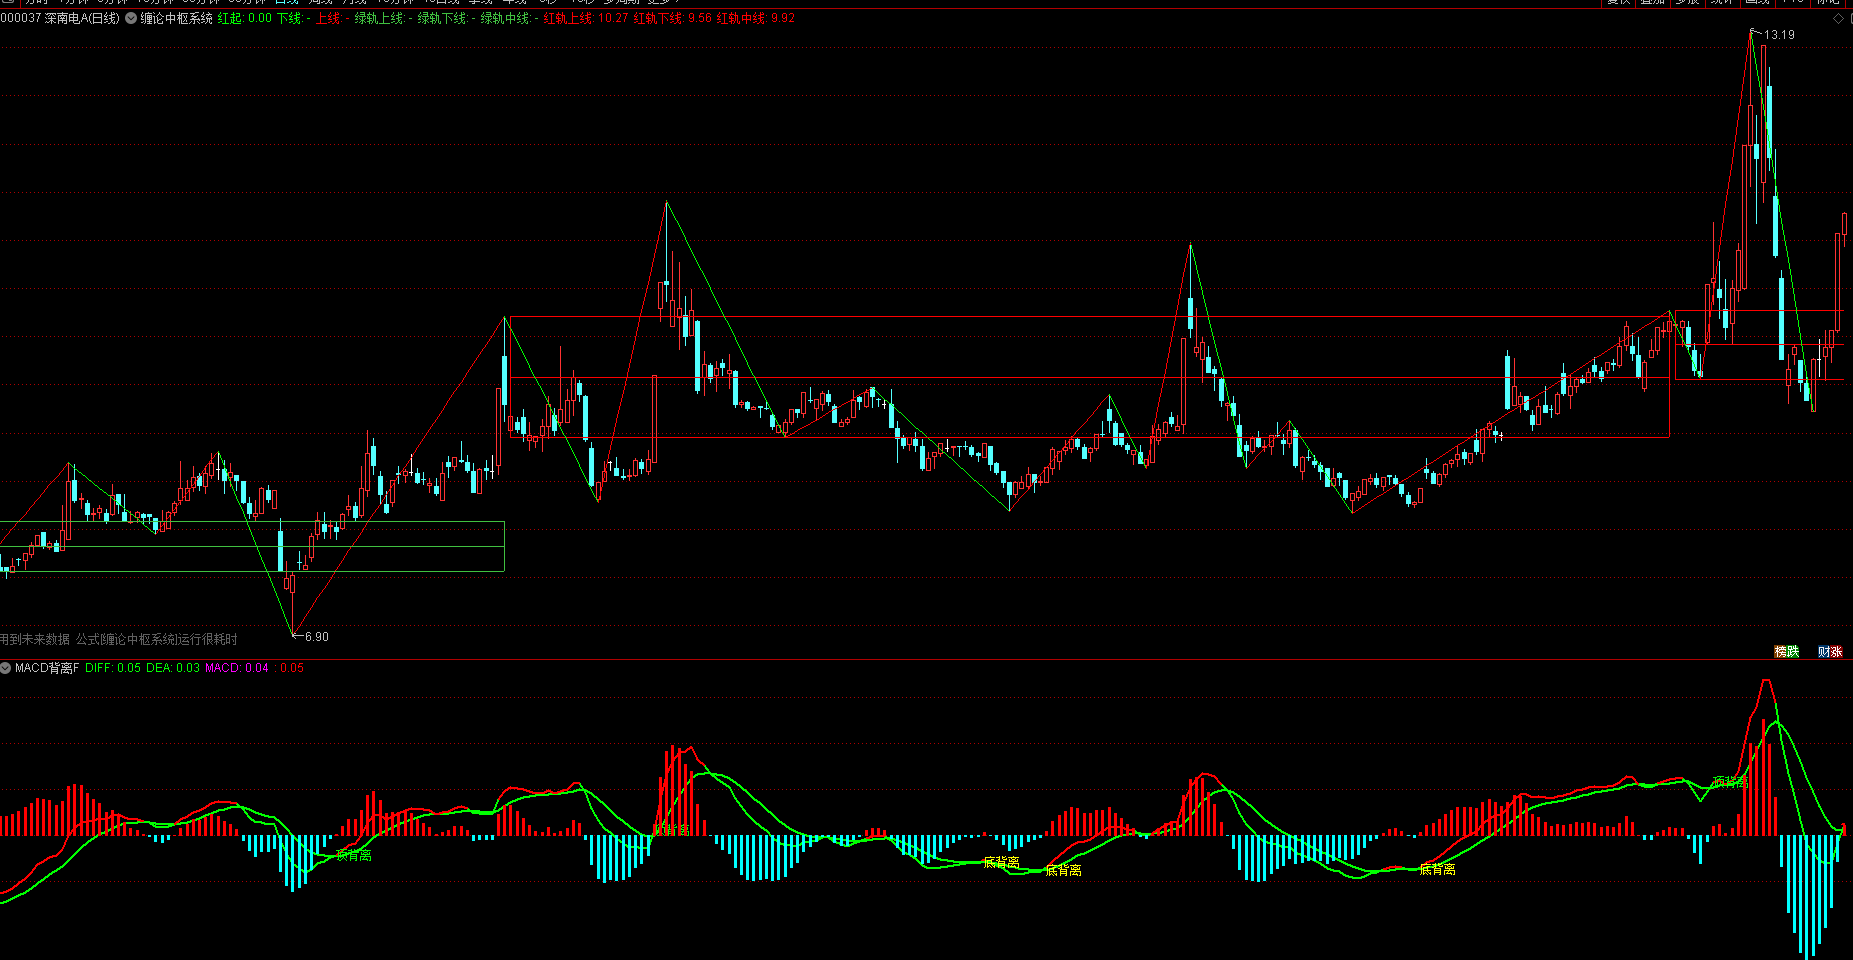Click the DIFF 0.05 value readout
Viewport: 1853px width, 960px height.
[113, 668]
